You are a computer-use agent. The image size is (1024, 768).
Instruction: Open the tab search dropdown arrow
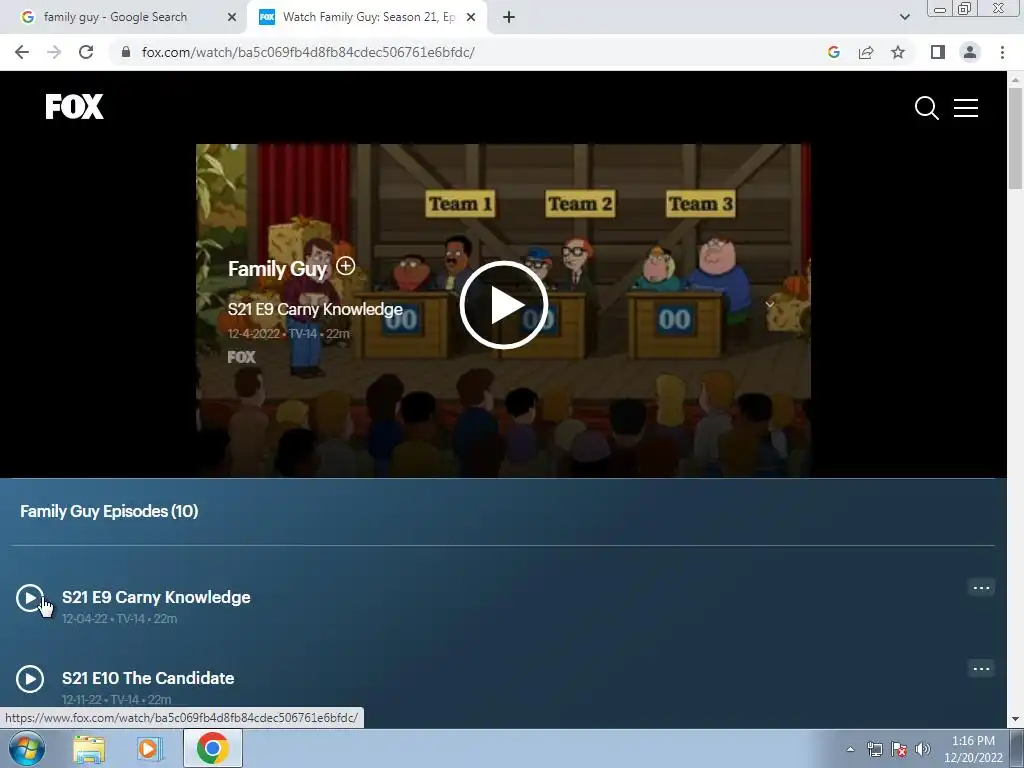pos(904,17)
